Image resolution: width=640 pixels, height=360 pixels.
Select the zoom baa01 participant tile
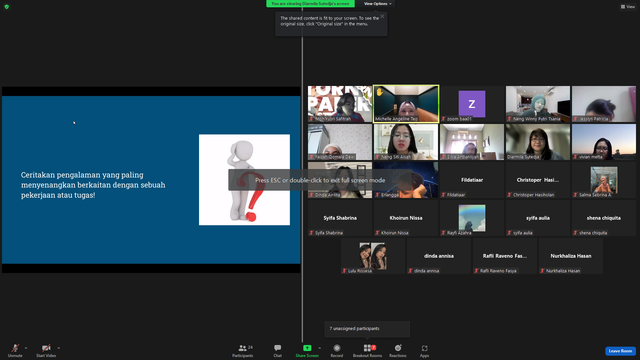[x=472, y=104]
